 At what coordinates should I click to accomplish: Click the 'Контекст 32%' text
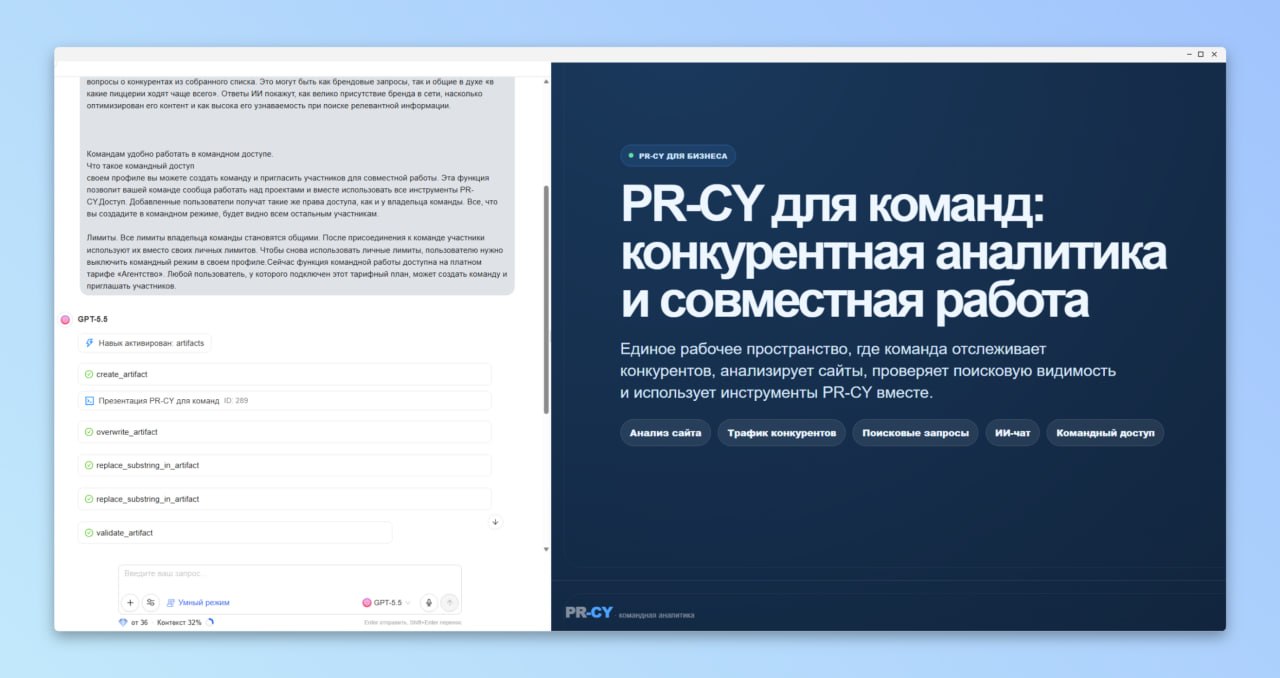(x=179, y=622)
